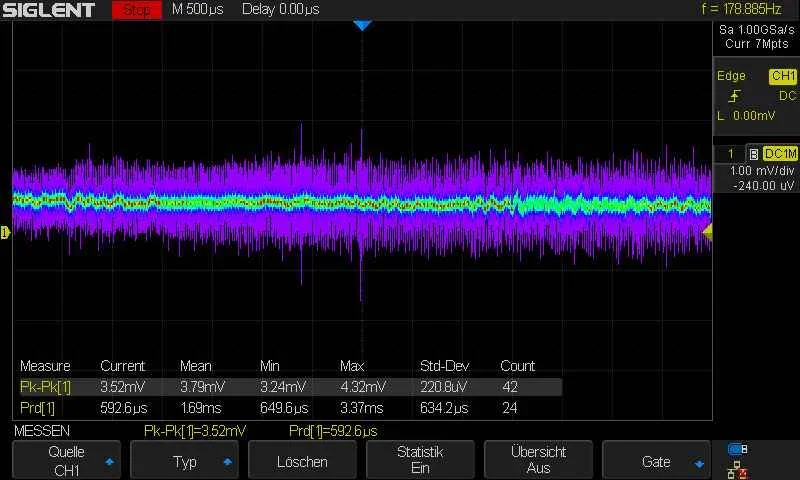800x480 pixels.
Task: Click the bandwidth limit B icon
Action: 752,154
